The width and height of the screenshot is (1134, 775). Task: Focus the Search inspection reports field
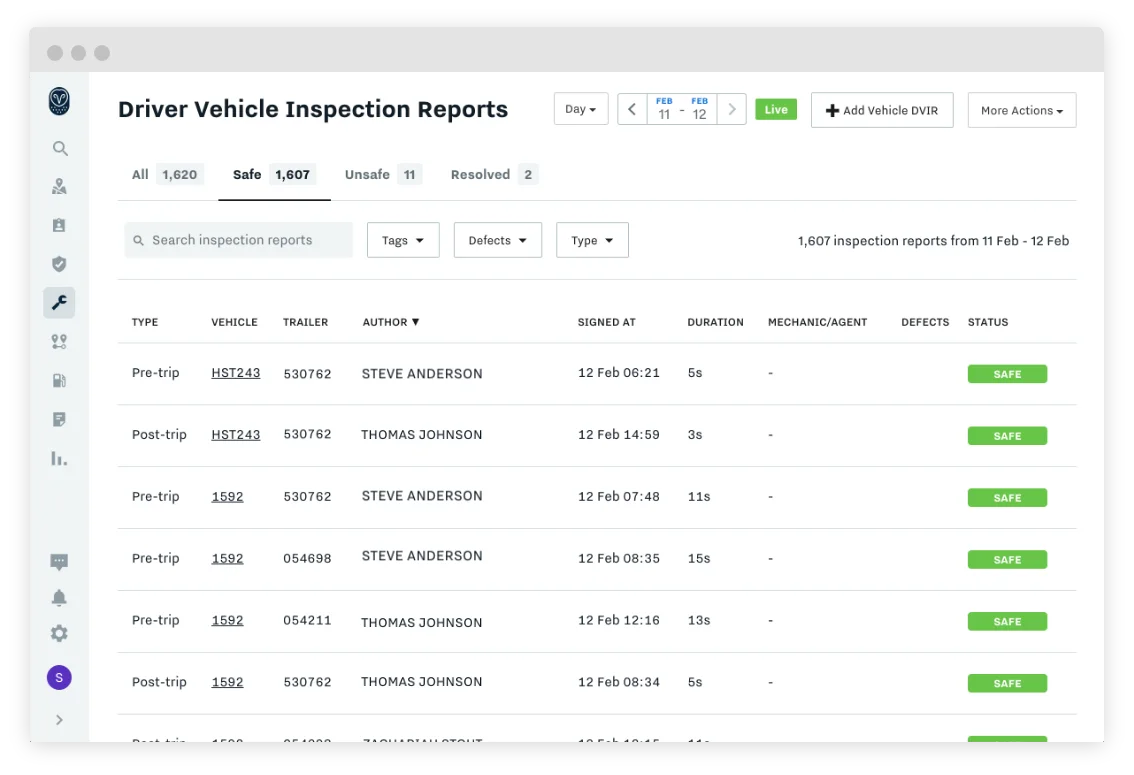click(239, 240)
